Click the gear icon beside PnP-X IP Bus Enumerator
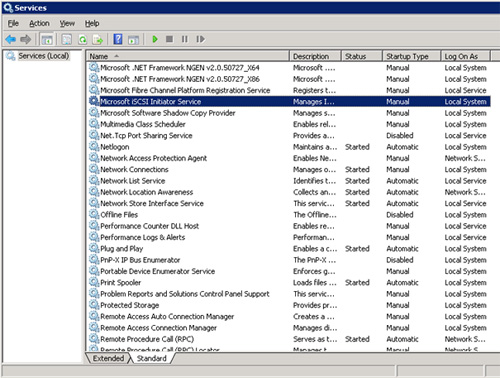 pyautogui.click(x=94, y=259)
